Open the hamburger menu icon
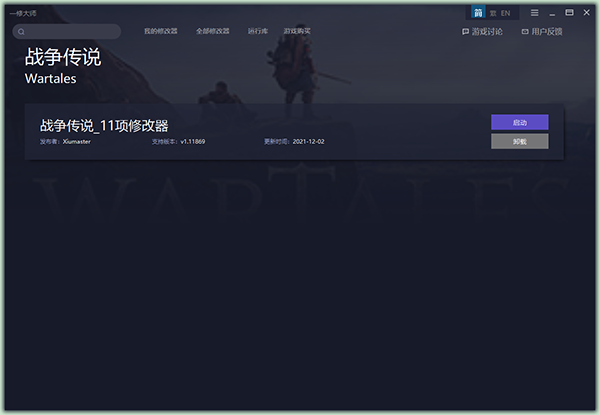Image resolution: width=600 pixels, height=415 pixels. [535, 13]
